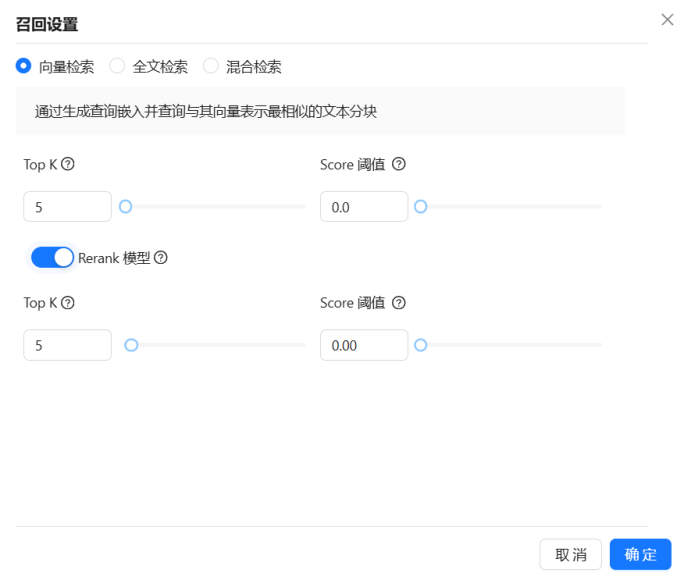Select the 全文检索 radio option
The height and width of the screenshot is (574, 692).
pyautogui.click(x=117, y=66)
